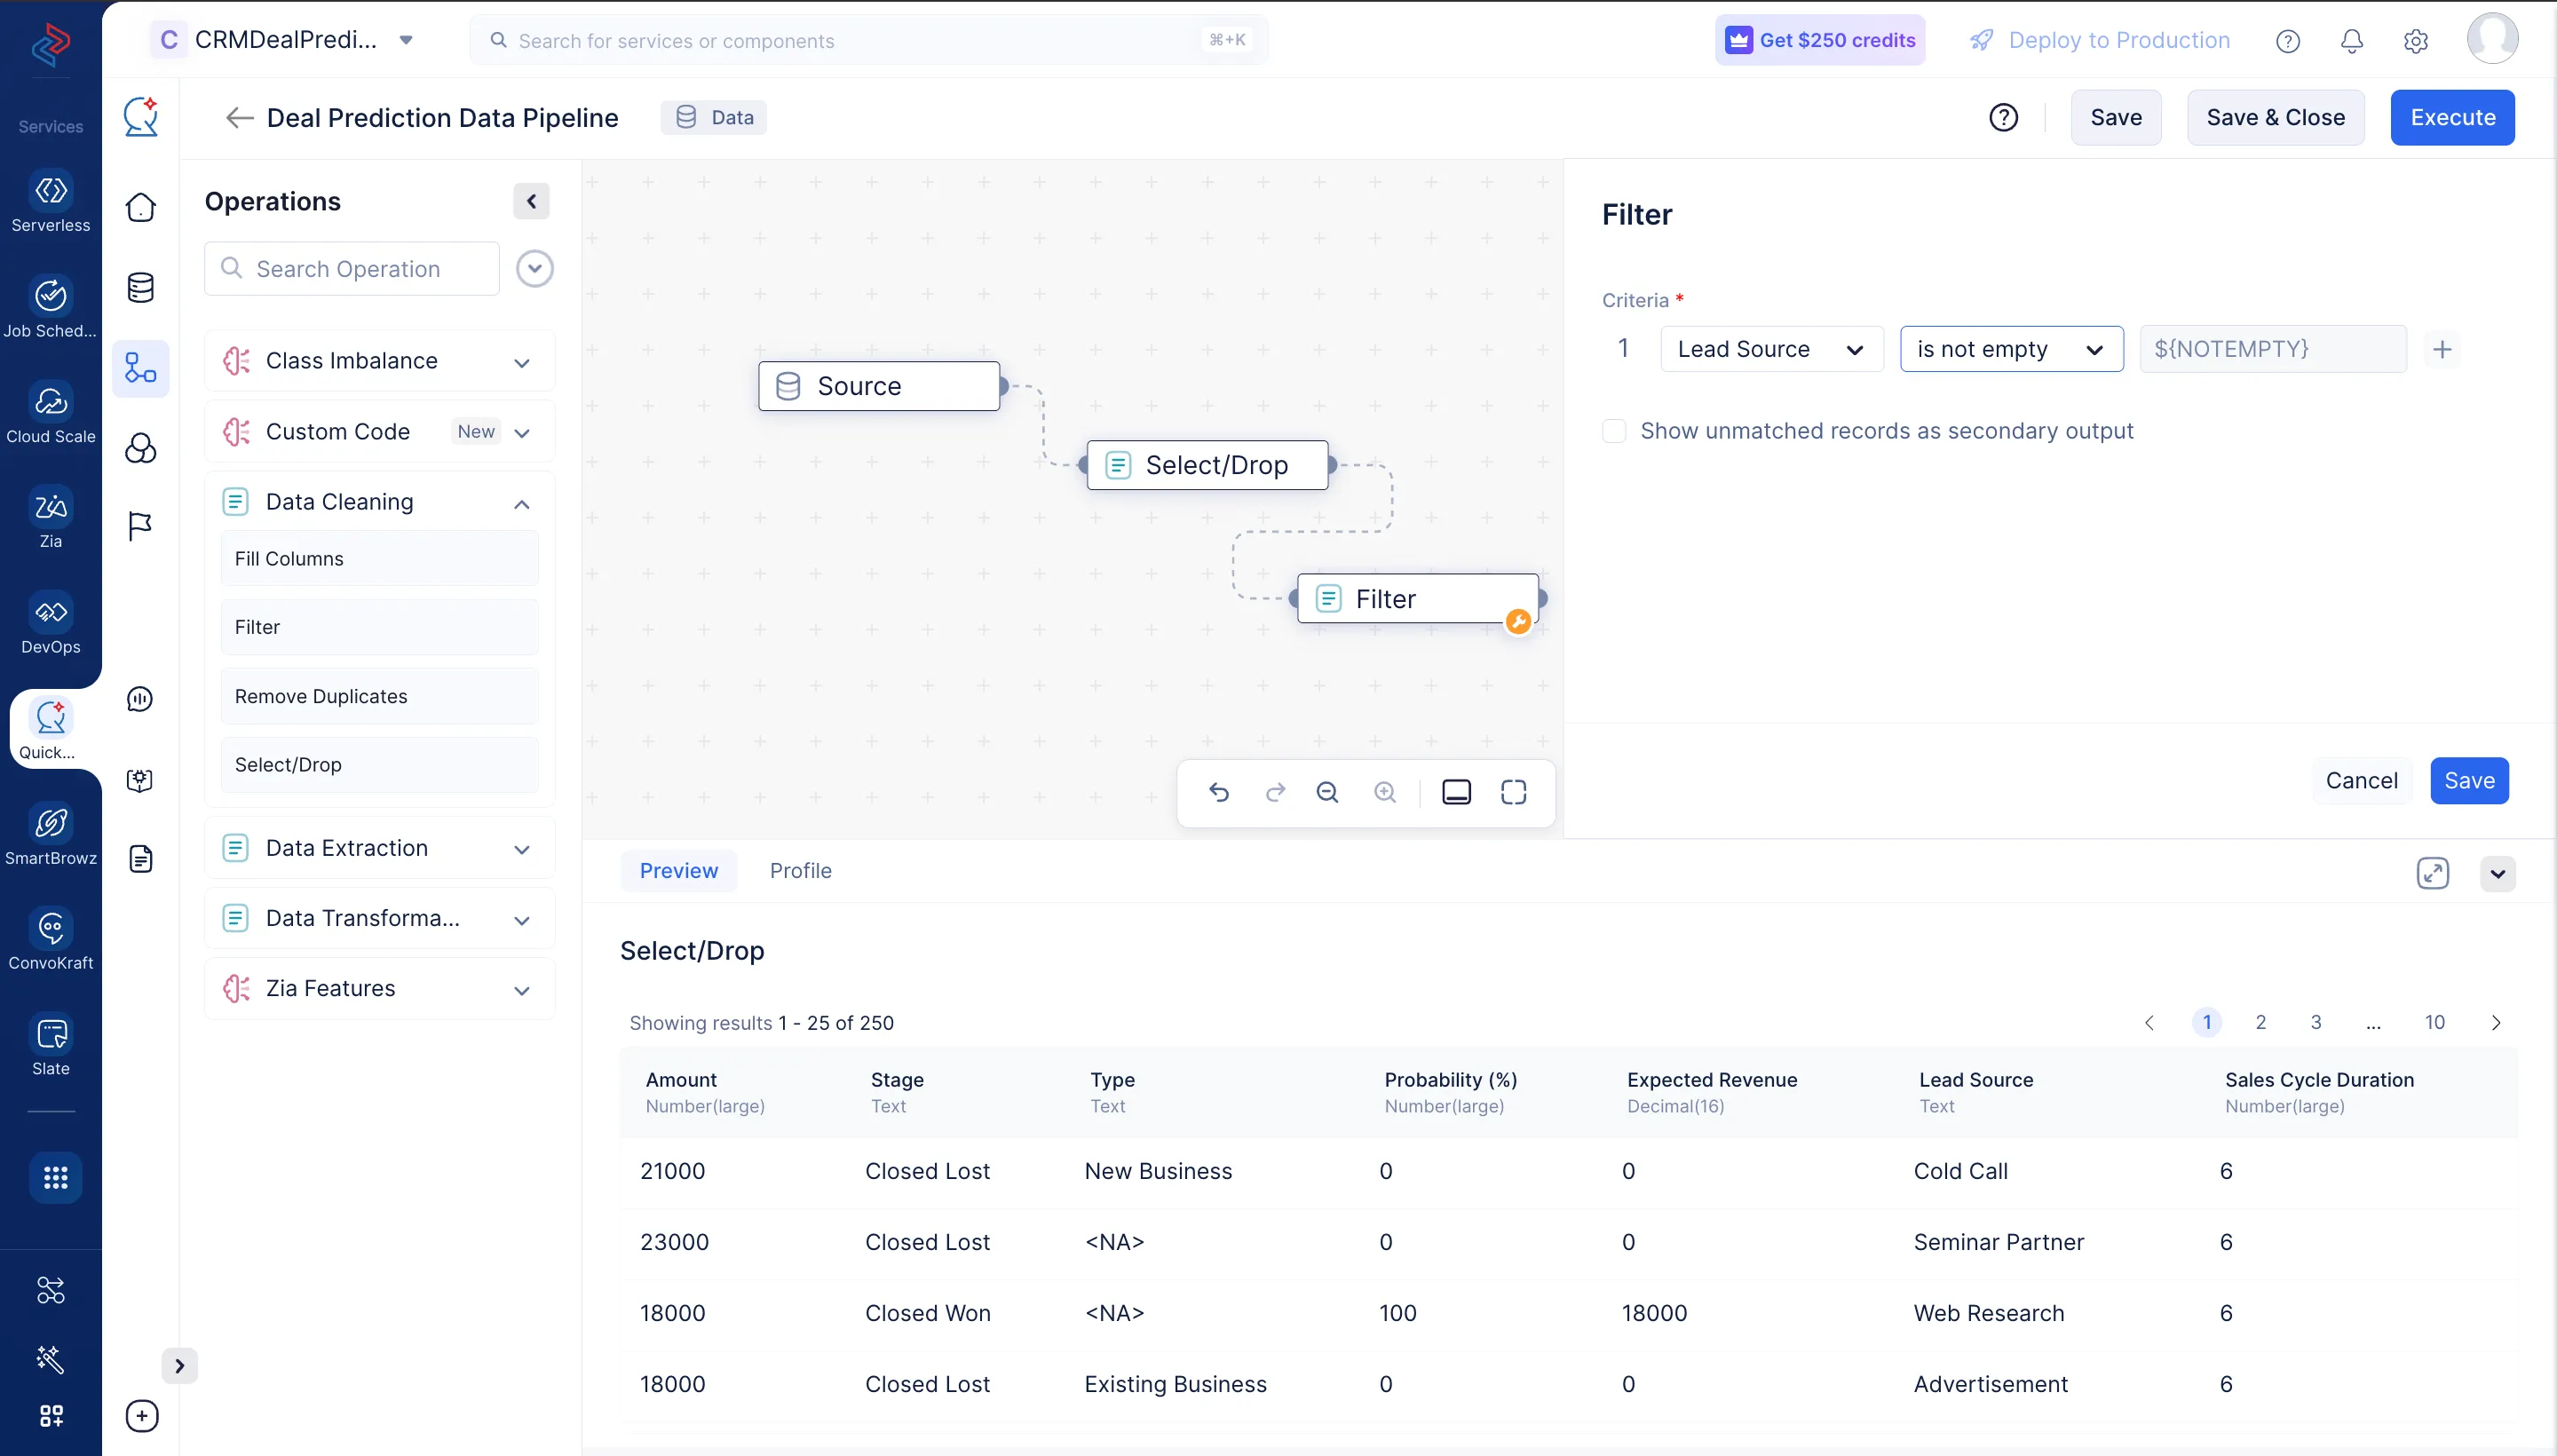The width and height of the screenshot is (2557, 1456).
Task: Click the Data badge next to the pipeline title
Action: 714,117
